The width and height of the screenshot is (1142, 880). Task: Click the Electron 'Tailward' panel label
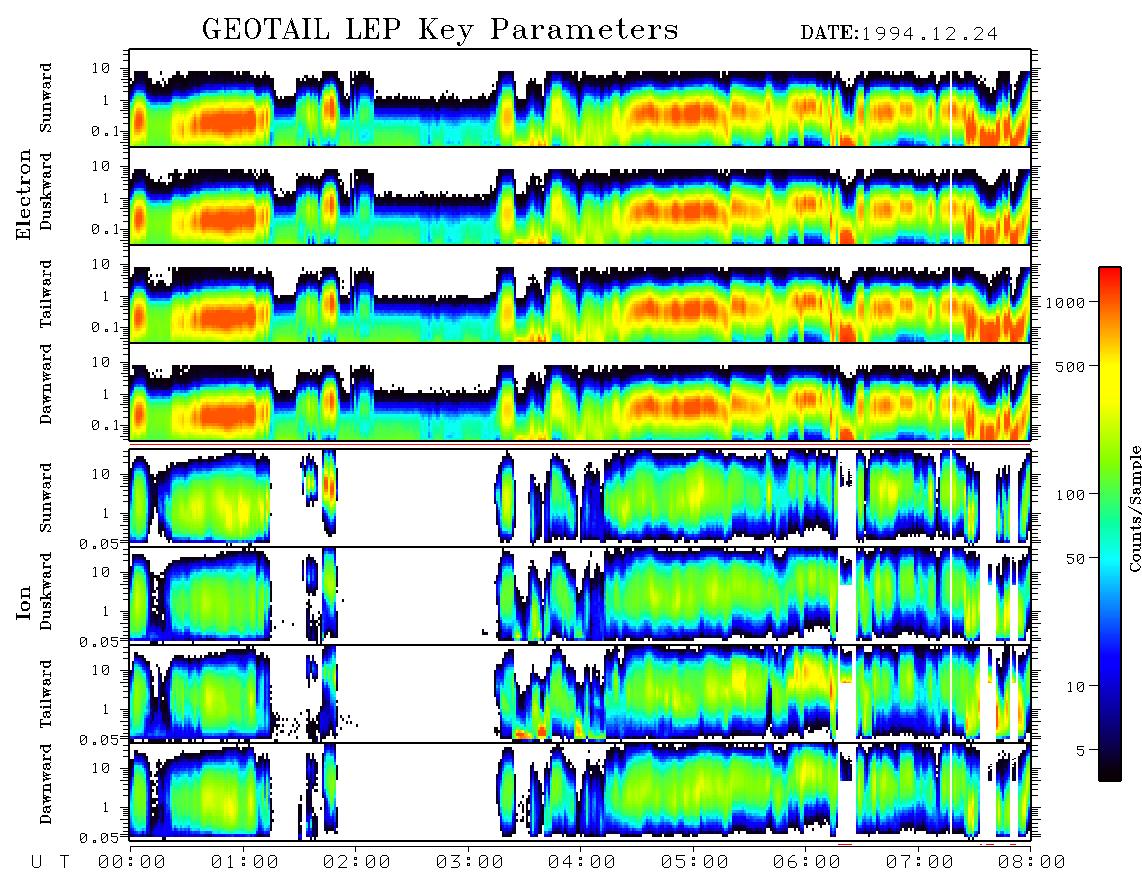[46, 294]
